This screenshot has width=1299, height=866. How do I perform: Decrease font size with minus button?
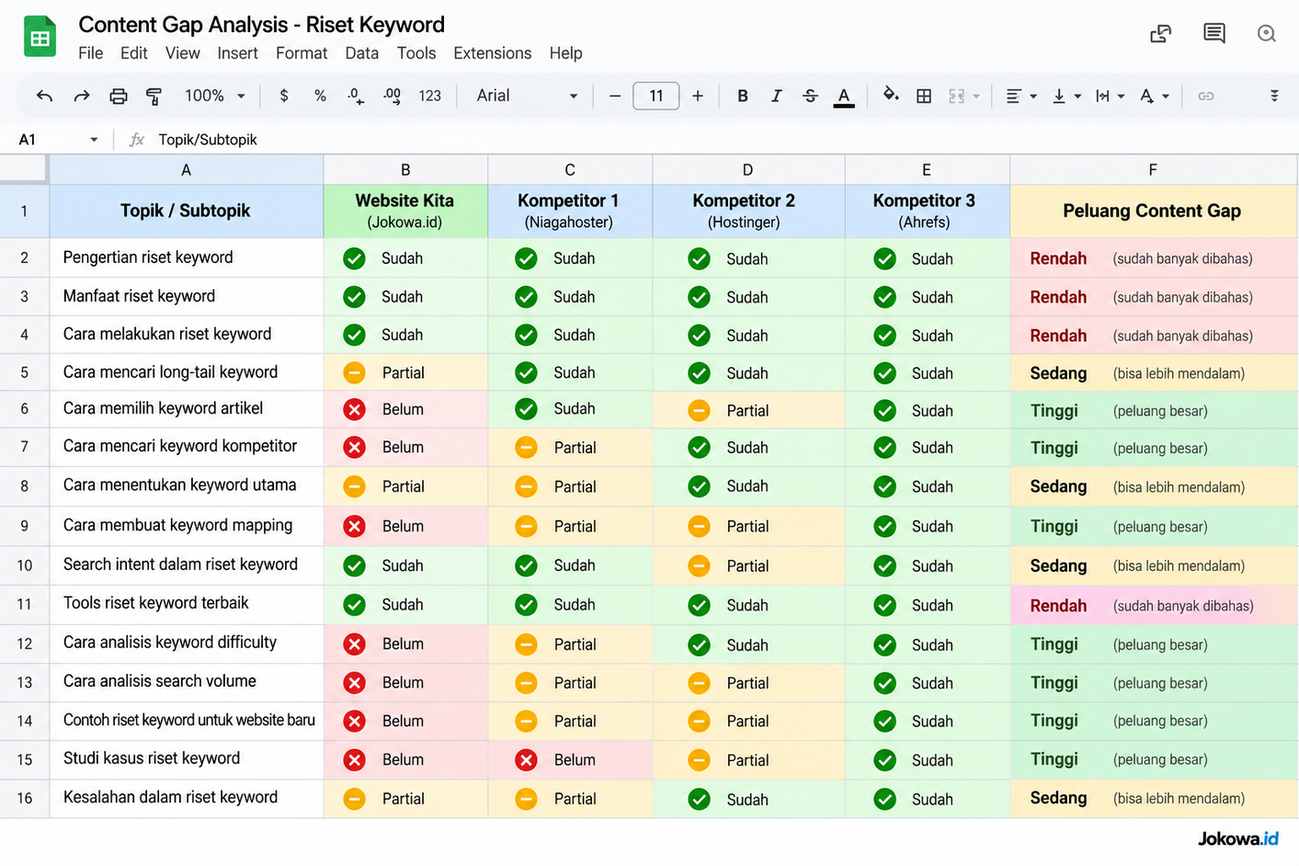(x=615, y=96)
